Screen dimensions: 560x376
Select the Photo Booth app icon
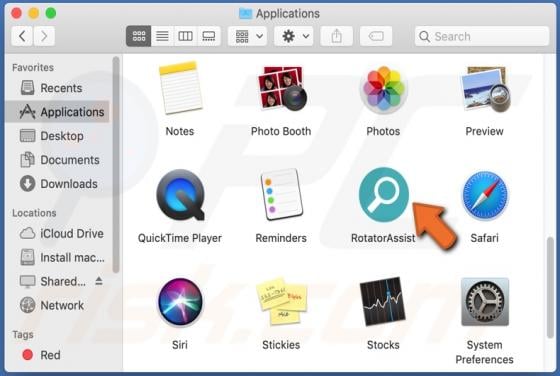click(282, 89)
